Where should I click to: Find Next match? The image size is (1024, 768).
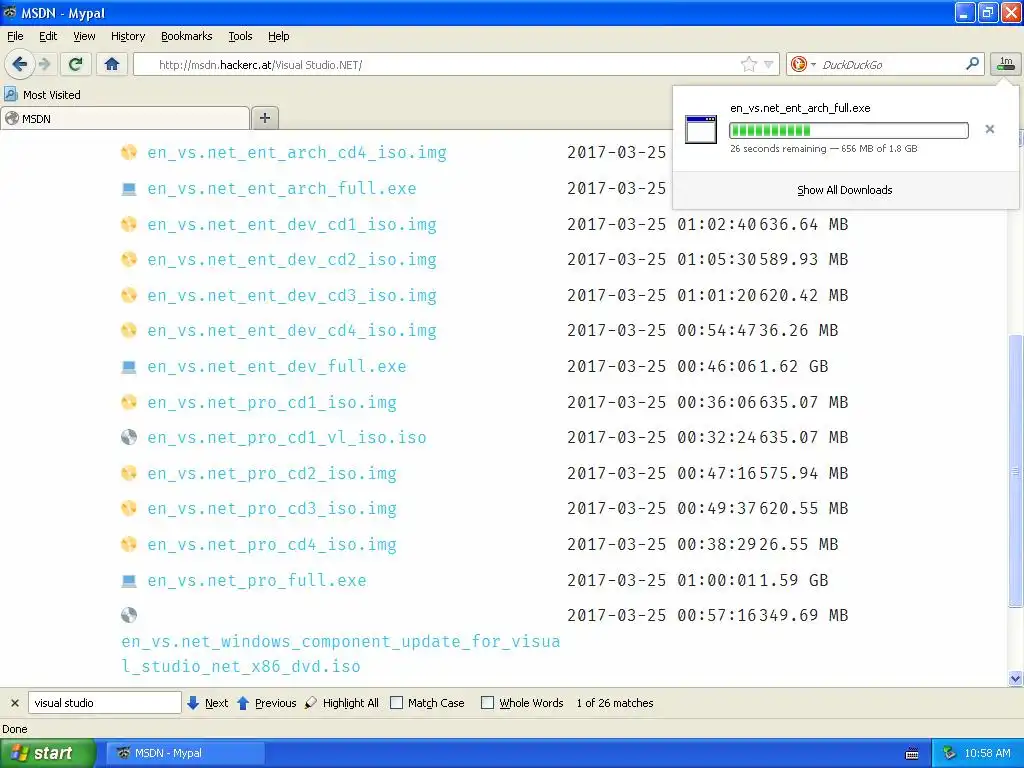pos(208,703)
